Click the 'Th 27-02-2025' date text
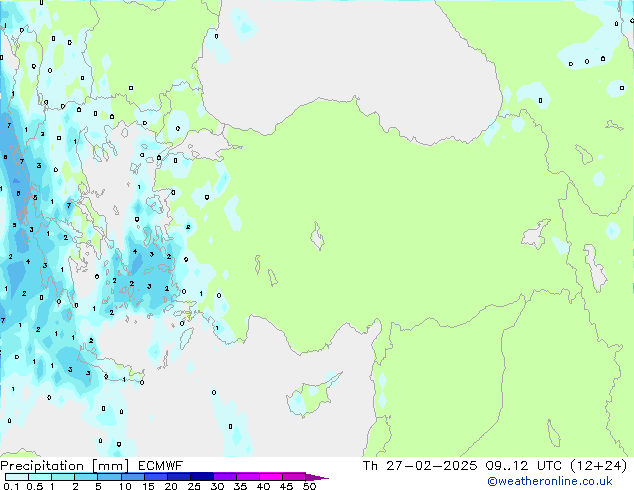Viewport: 634px width, 490px height. (x=420, y=466)
